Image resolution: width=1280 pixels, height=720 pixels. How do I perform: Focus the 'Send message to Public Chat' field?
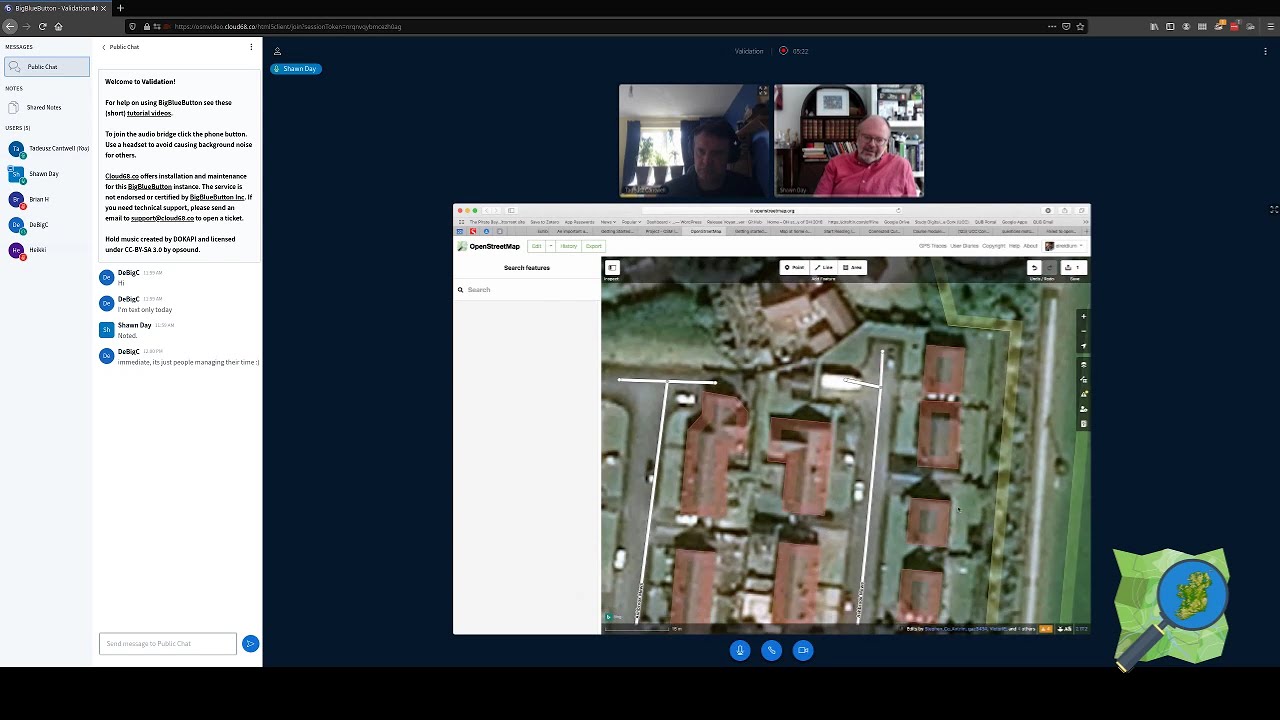pyautogui.click(x=168, y=644)
